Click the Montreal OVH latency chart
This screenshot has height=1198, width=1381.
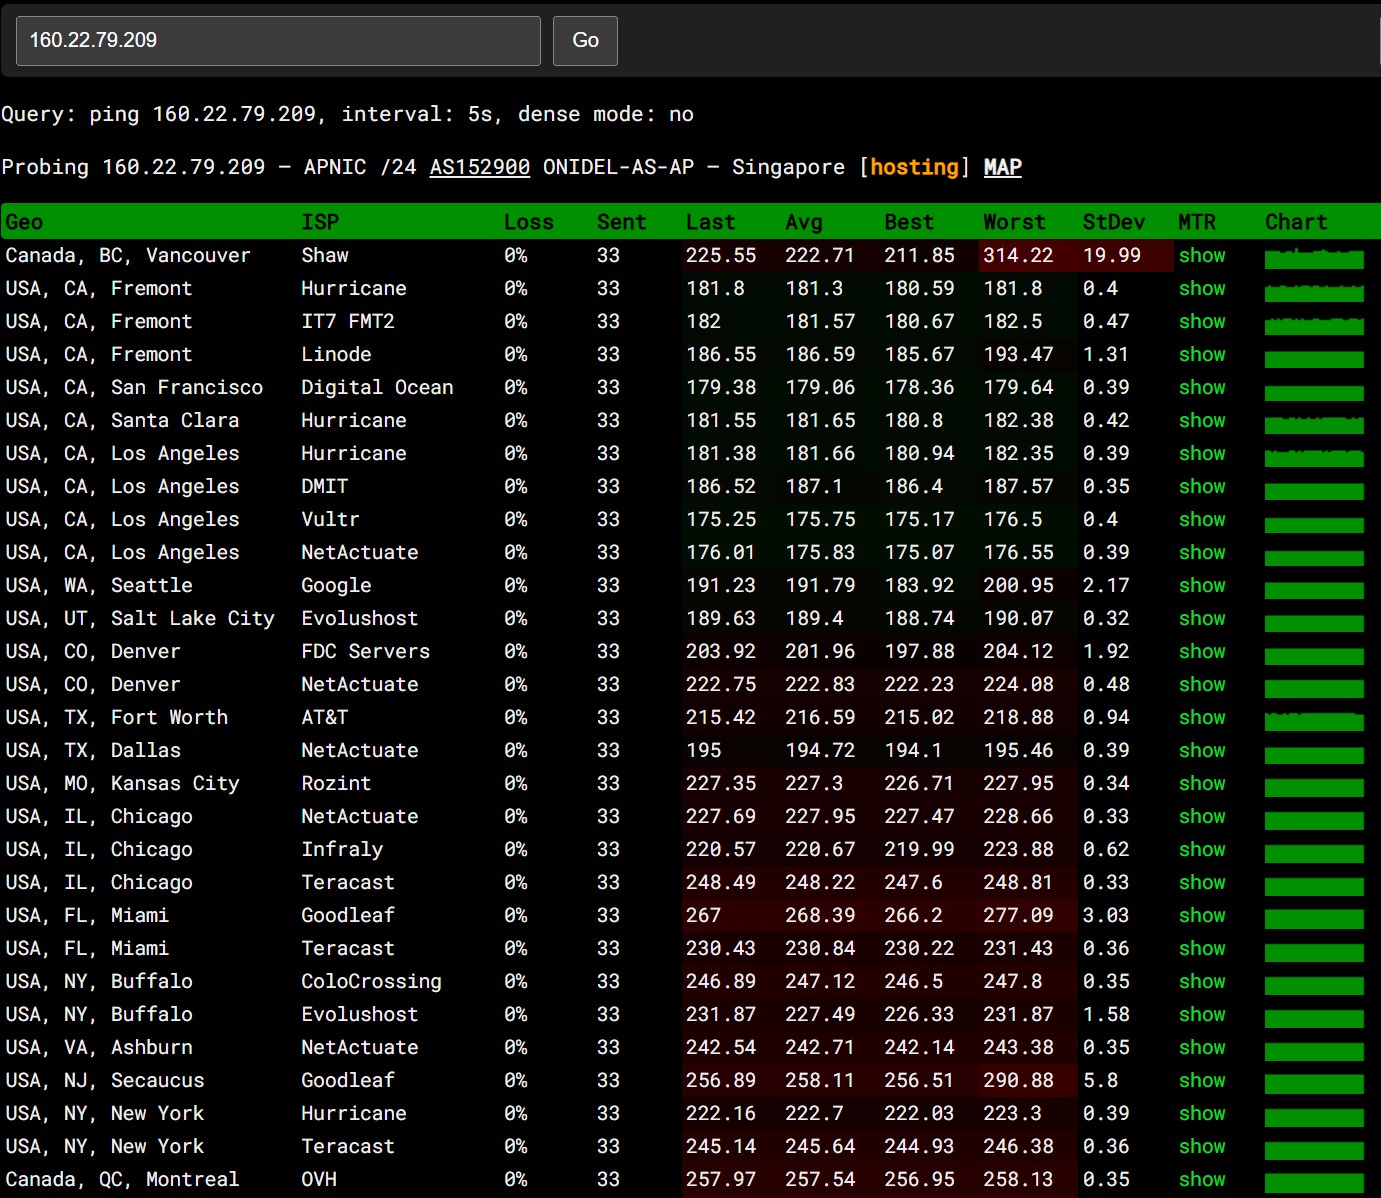pyautogui.click(x=1314, y=1183)
